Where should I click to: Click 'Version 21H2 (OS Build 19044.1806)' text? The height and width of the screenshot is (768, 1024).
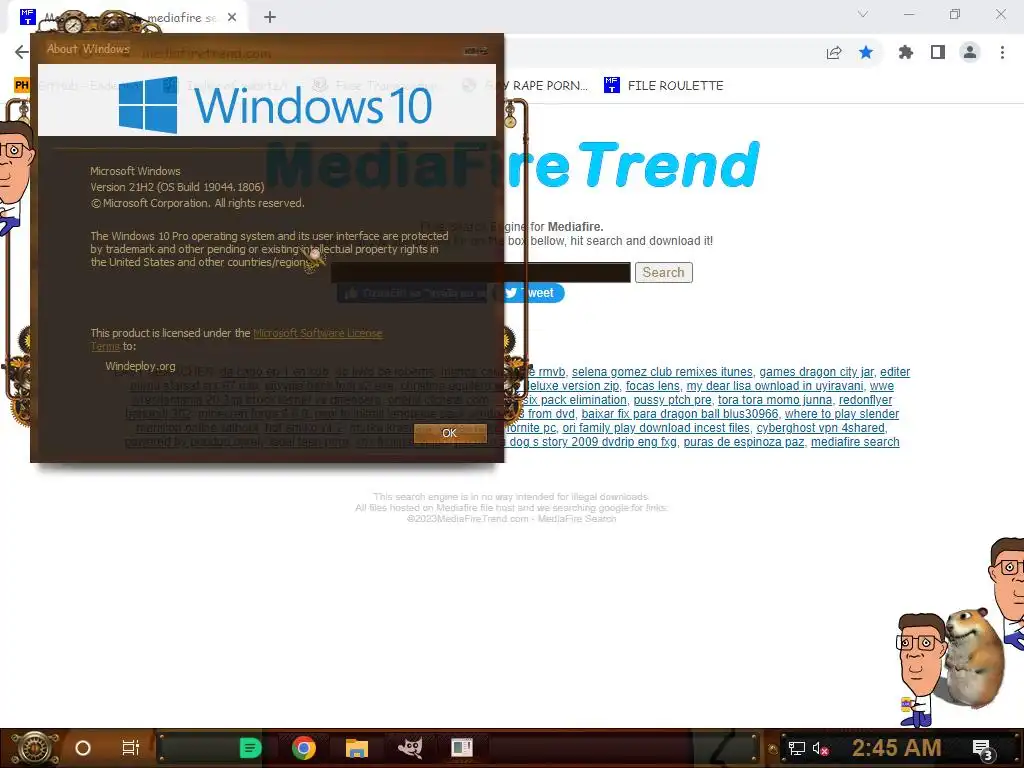(177, 187)
